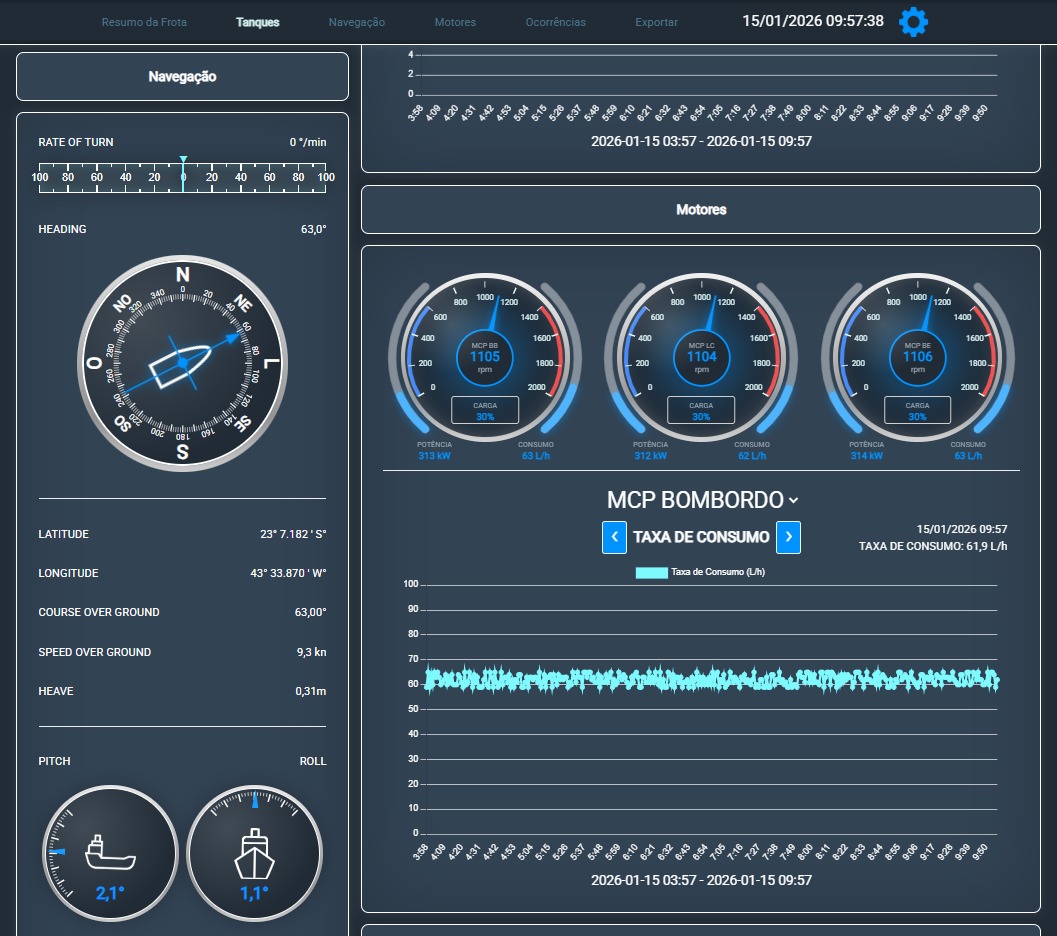Click the MCP LC rpm gauge

(x=701, y=356)
